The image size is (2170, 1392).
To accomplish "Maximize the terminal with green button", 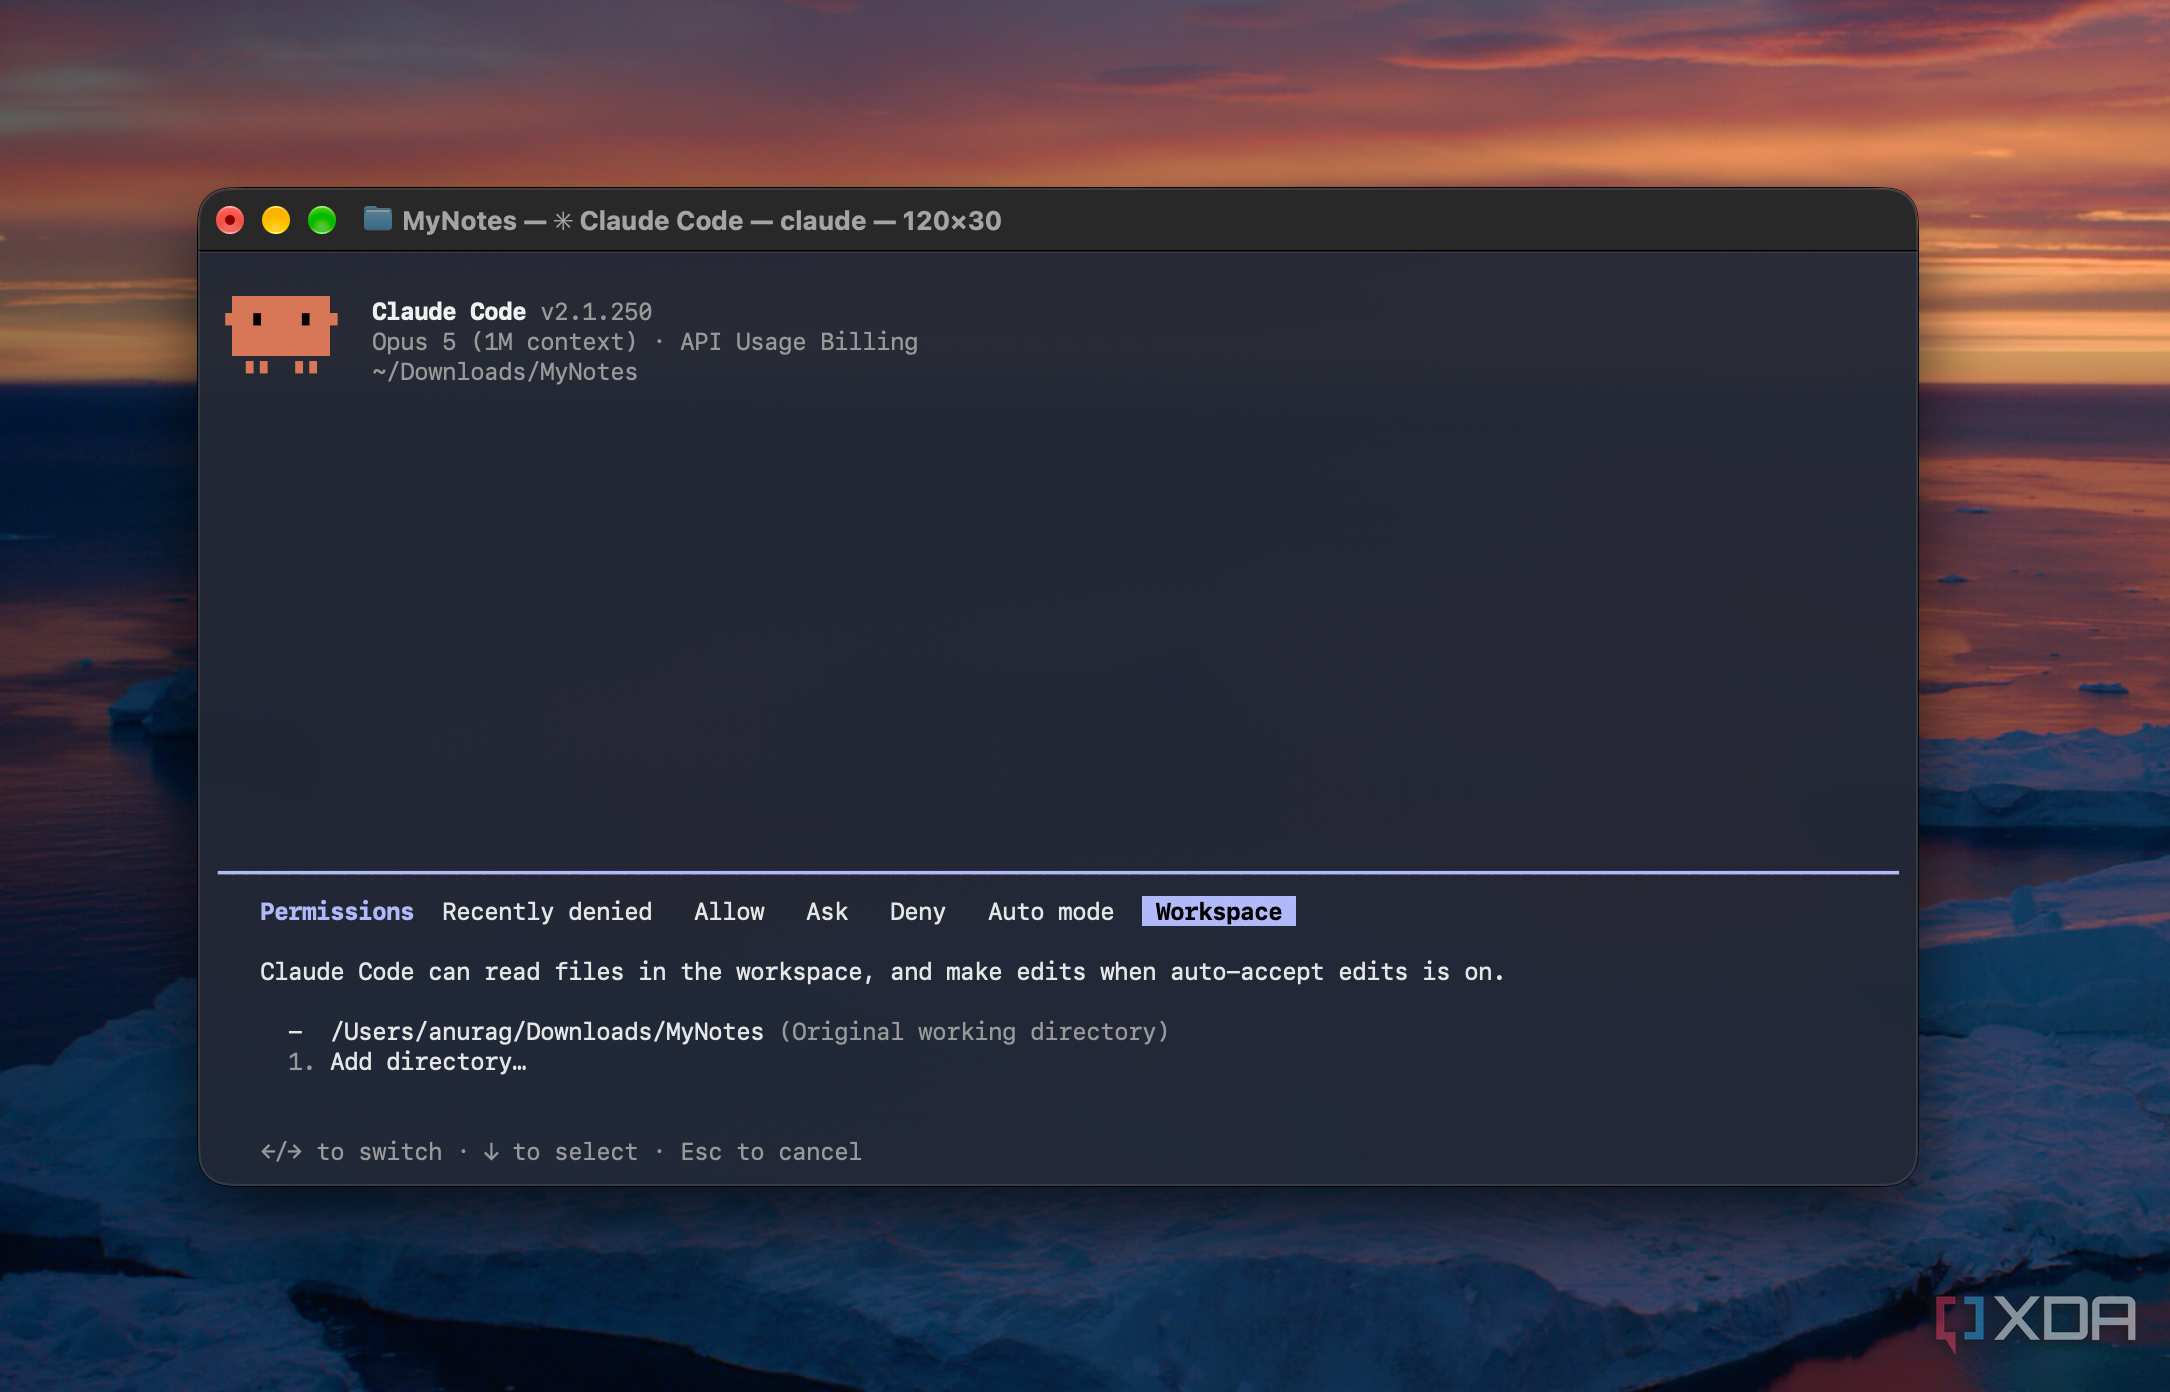I will 322,220.
